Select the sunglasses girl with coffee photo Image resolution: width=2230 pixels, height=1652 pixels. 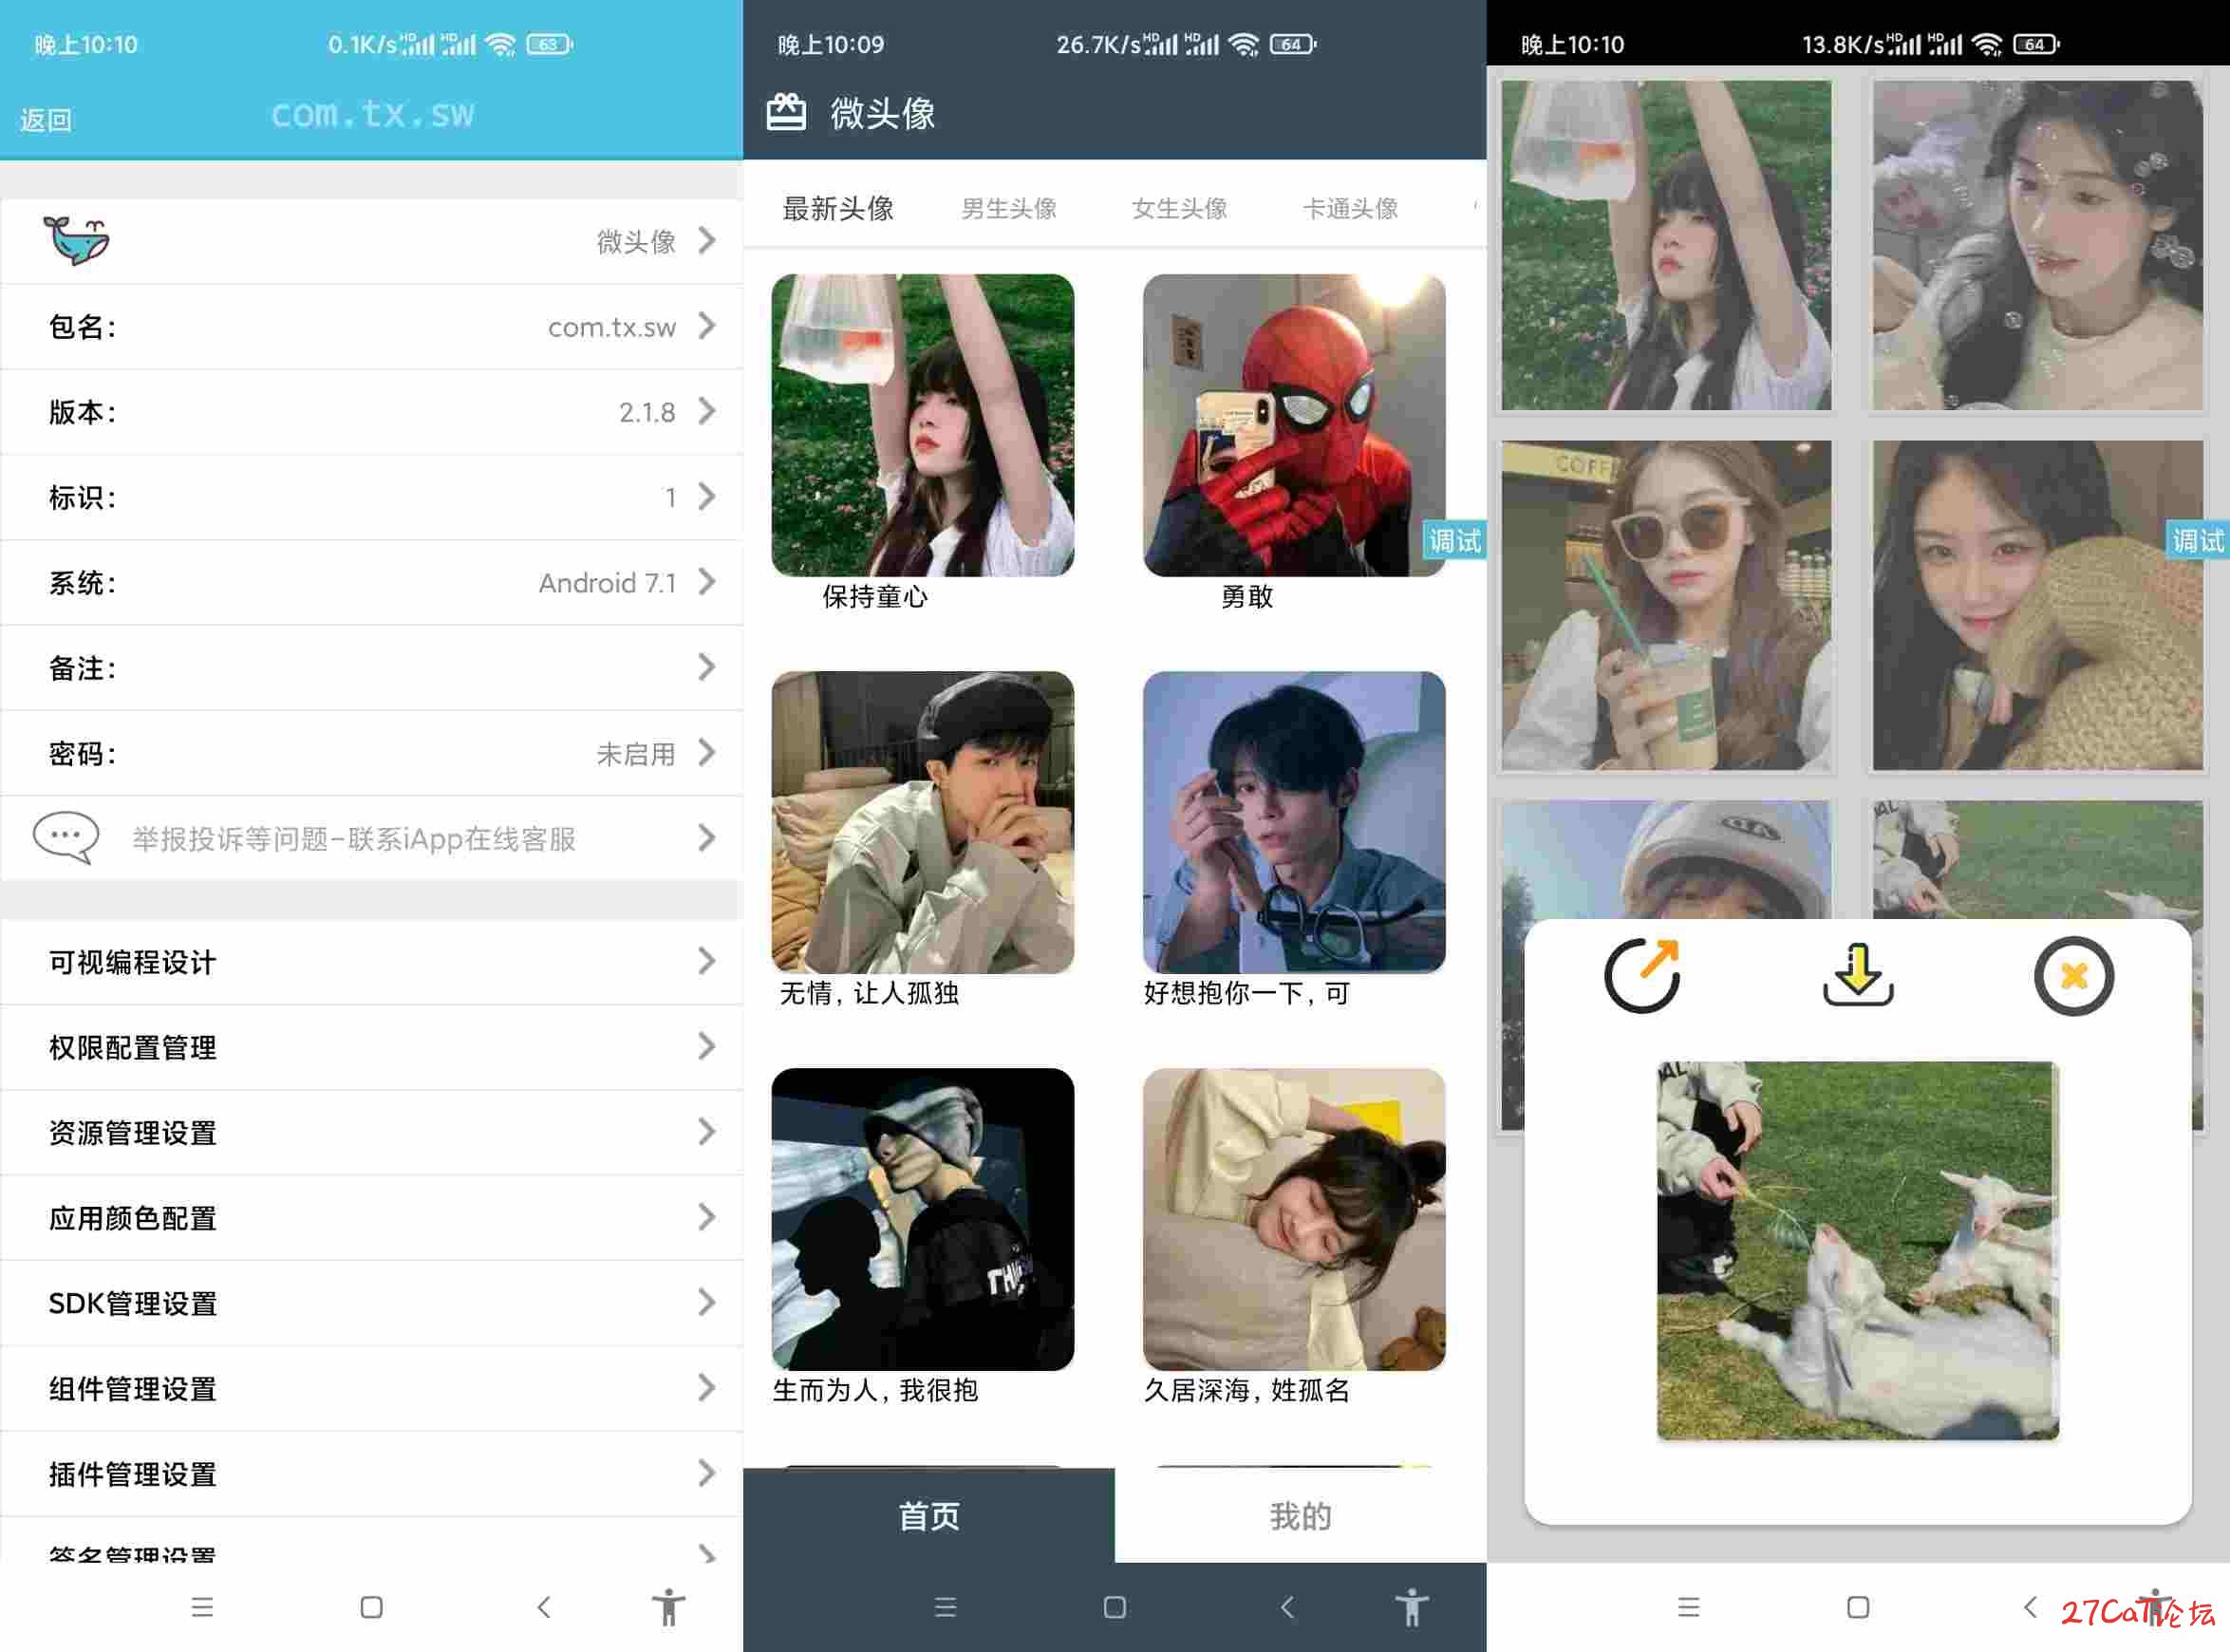pyautogui.click(x=1667, y=606)
